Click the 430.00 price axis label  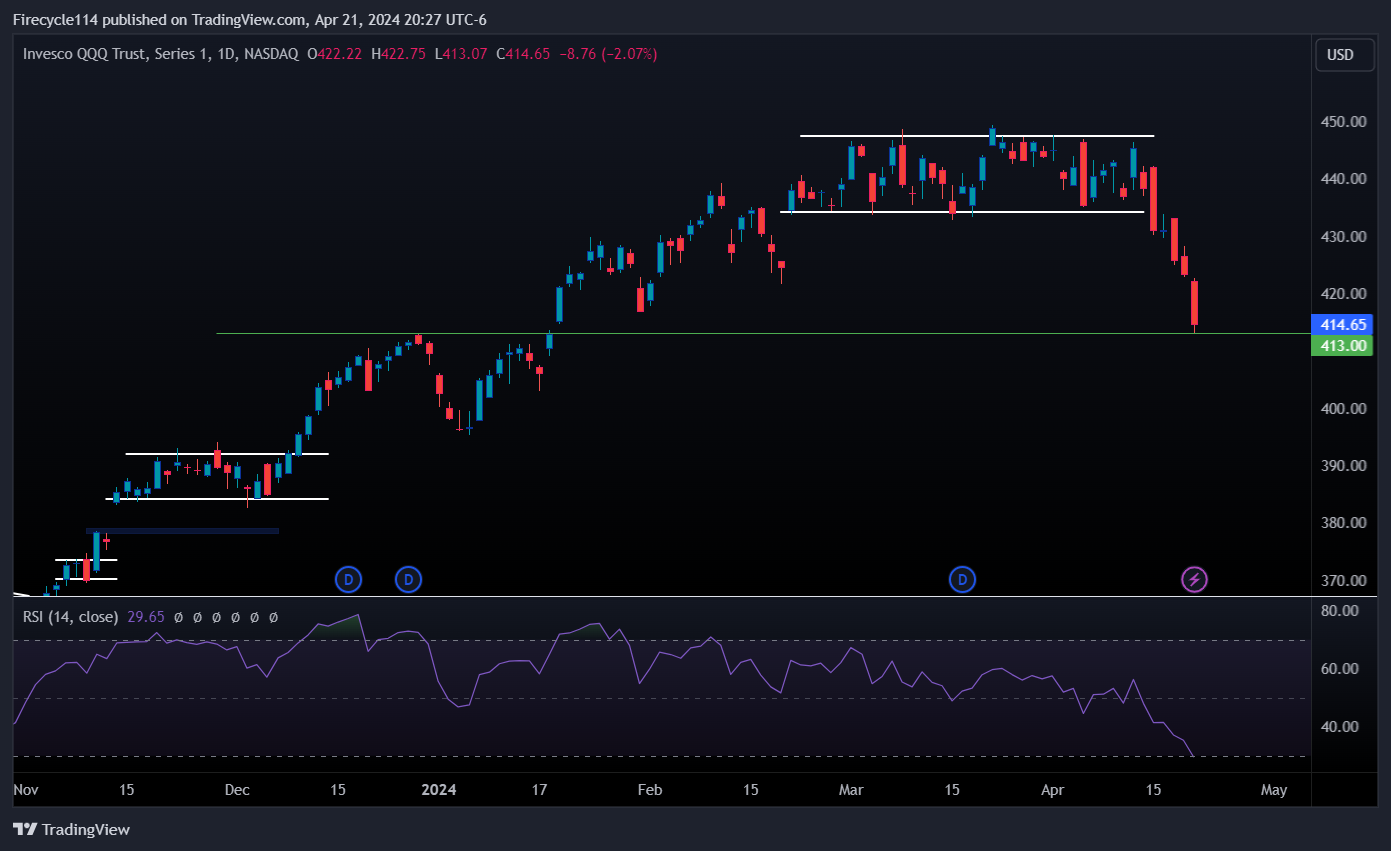1343,236
